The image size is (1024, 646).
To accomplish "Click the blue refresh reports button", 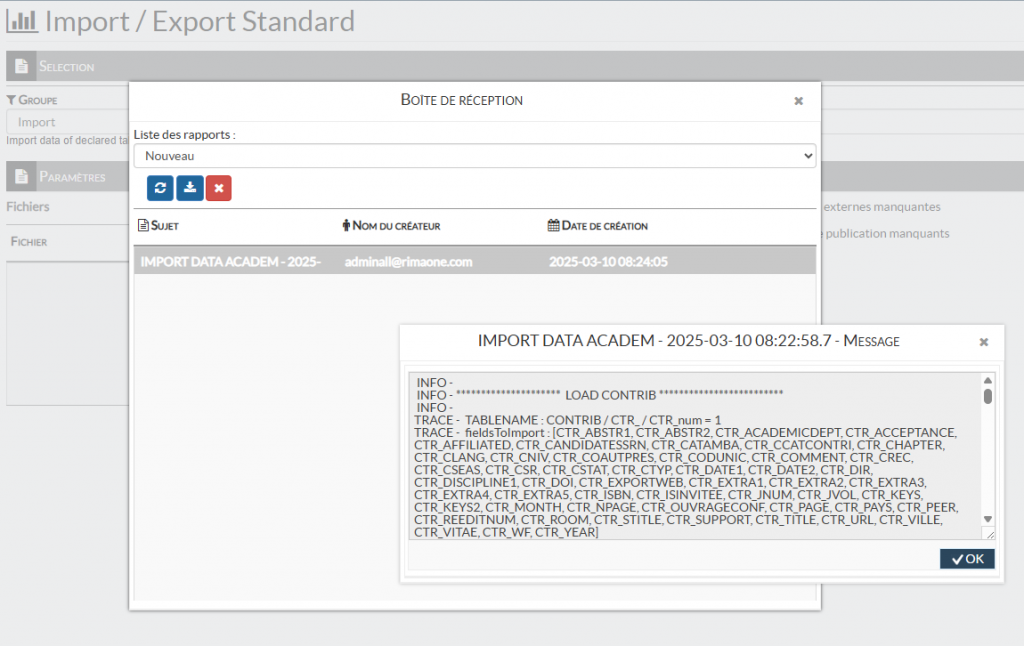I will pyautogui.click(x=160, y=188).
